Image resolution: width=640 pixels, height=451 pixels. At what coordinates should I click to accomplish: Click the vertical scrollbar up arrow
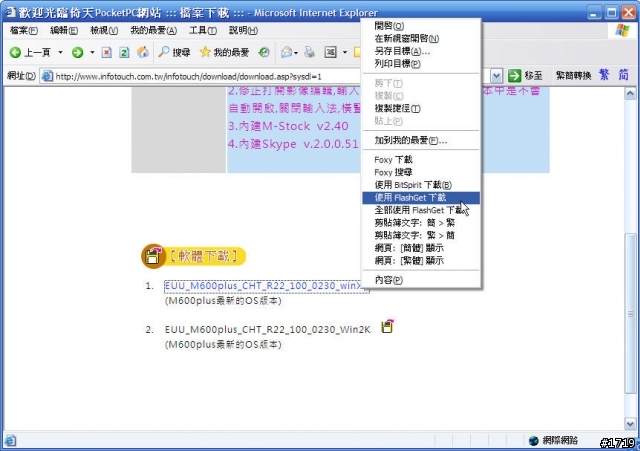630,94
